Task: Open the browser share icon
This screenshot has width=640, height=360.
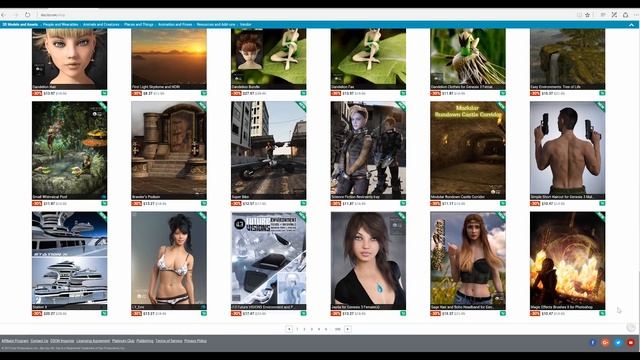Action: pos(625,15)
